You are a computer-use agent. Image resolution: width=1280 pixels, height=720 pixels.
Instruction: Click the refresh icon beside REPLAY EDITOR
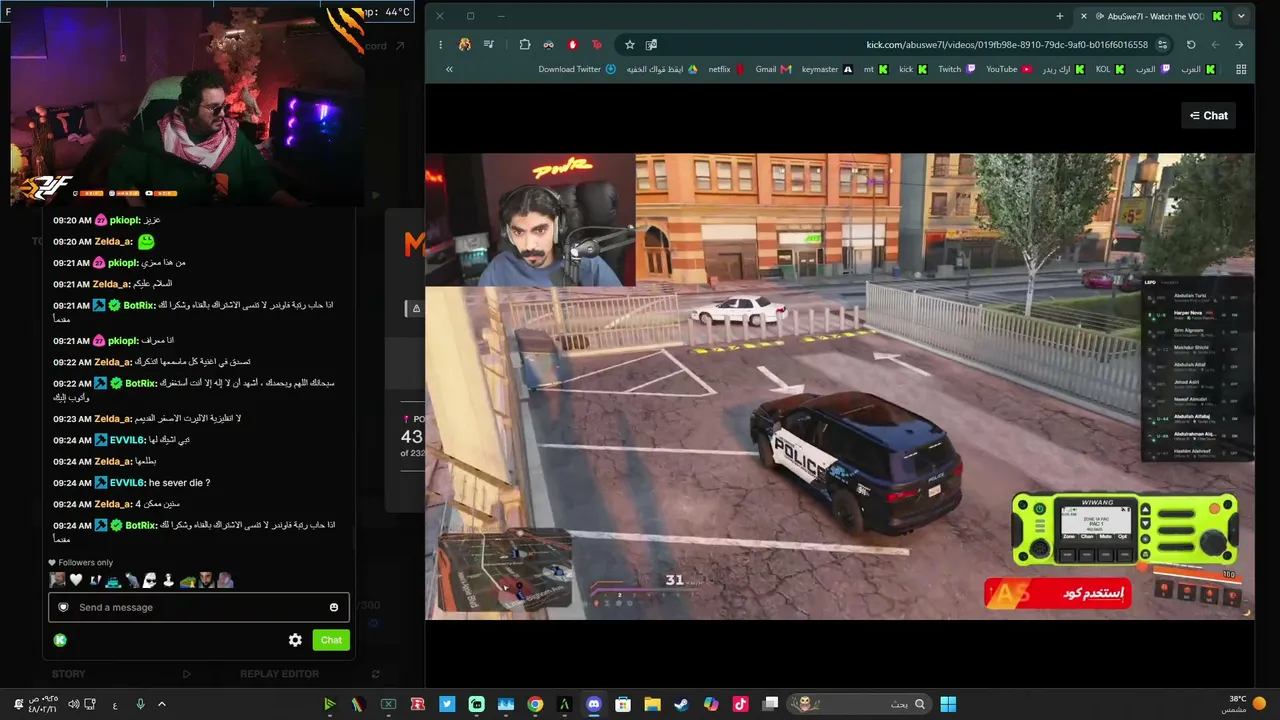[375, 674]
